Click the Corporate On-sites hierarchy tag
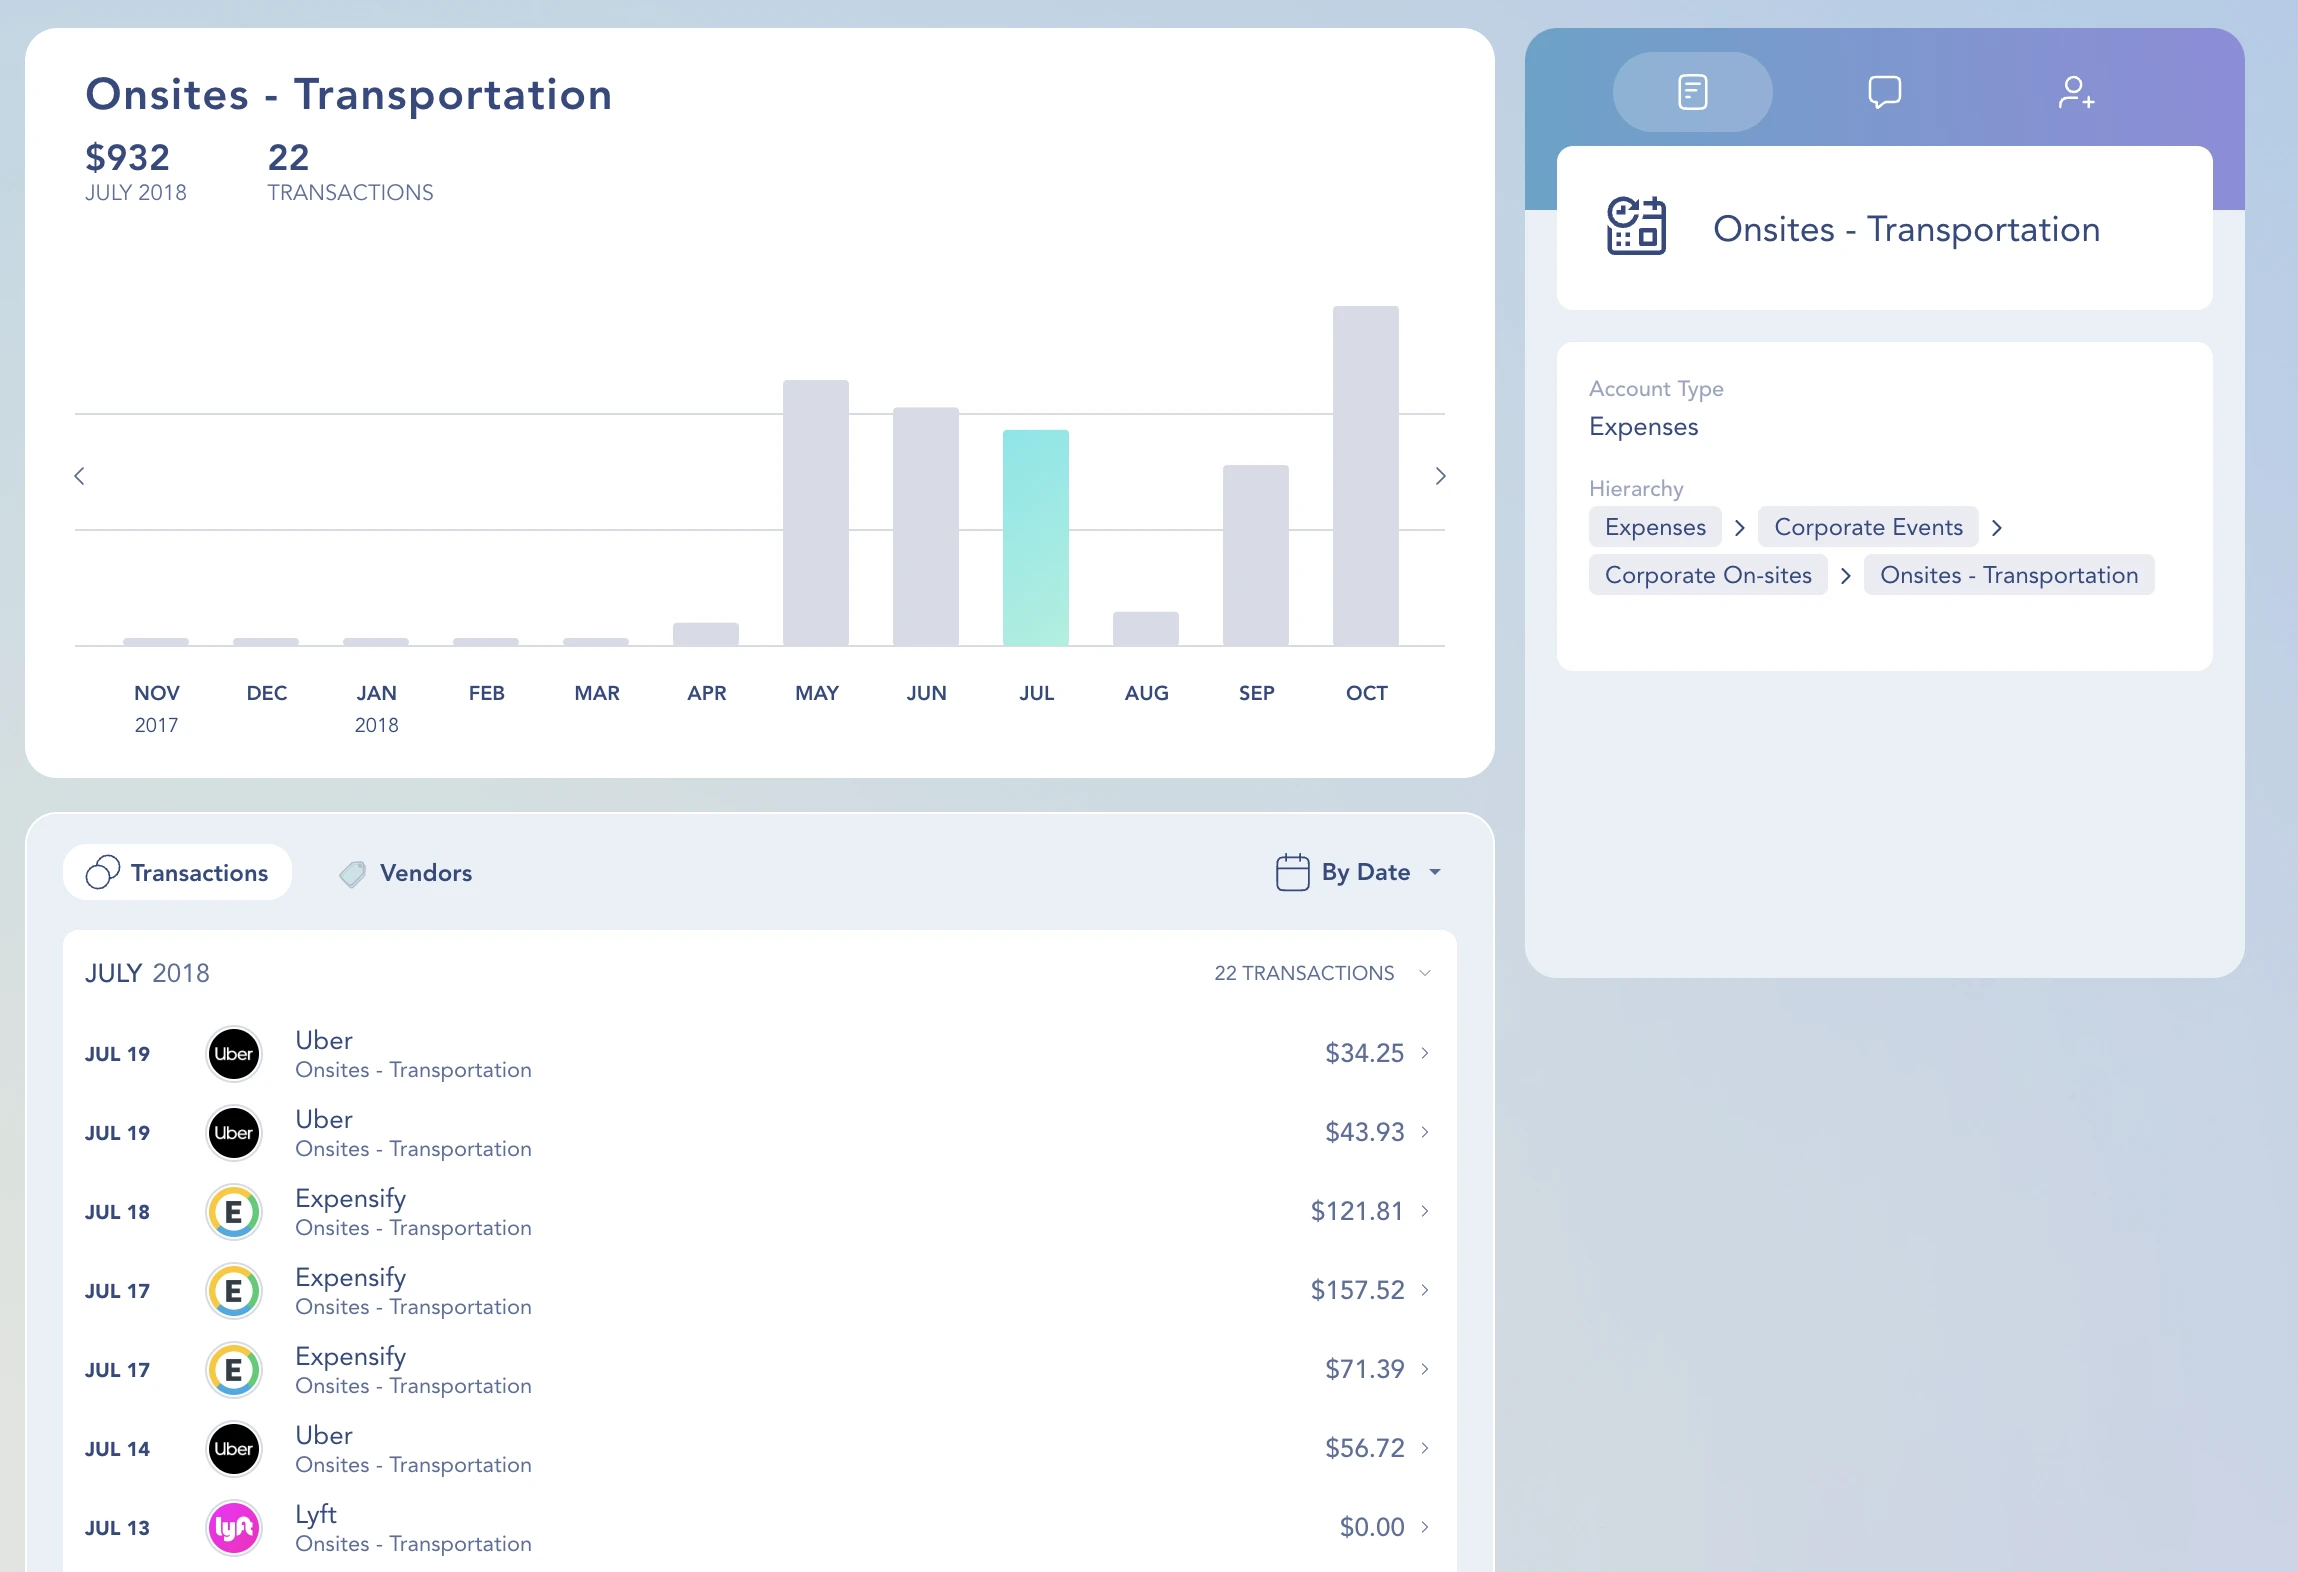Image resolution: width=2298 pixels, height=1572 pixels. 1708,574
